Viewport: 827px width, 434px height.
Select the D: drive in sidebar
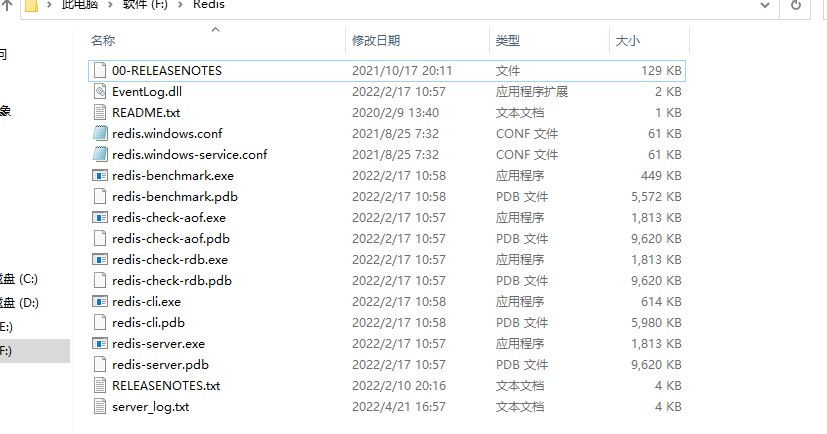coord(19,303)
